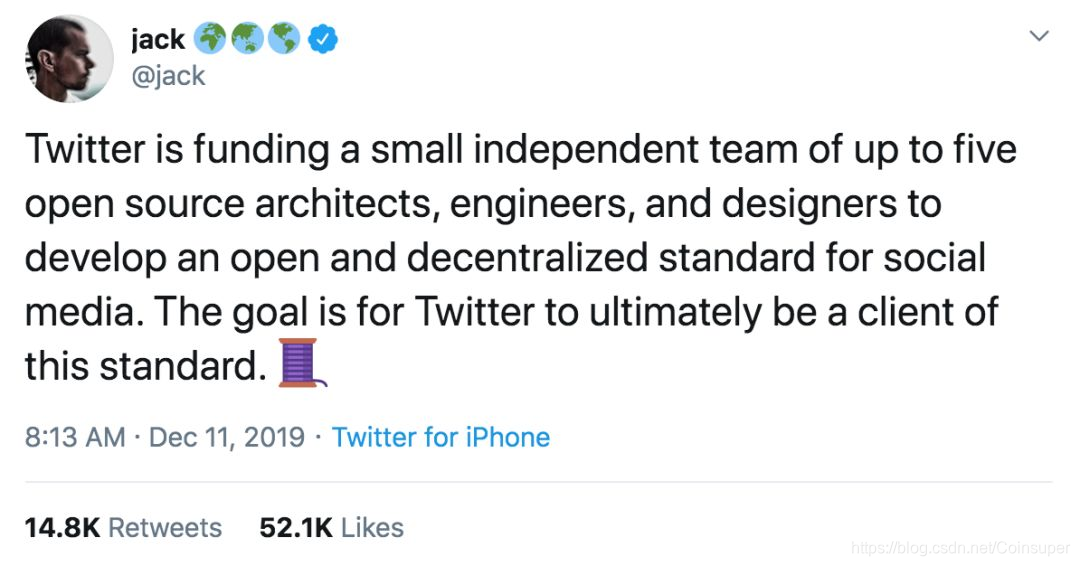
Task: Open the @jack handle link
Action: 168,75
